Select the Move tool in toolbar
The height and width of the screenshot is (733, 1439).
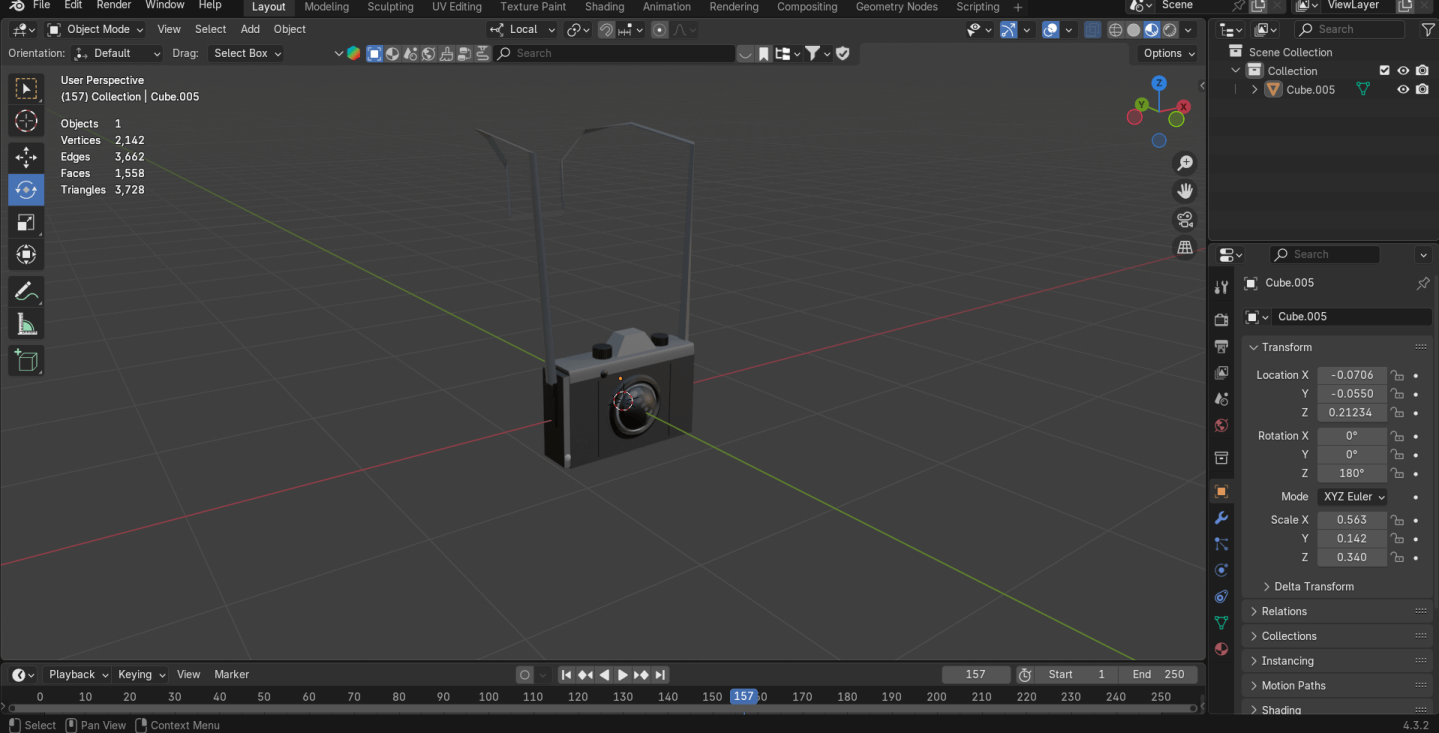tap(26, 157)
